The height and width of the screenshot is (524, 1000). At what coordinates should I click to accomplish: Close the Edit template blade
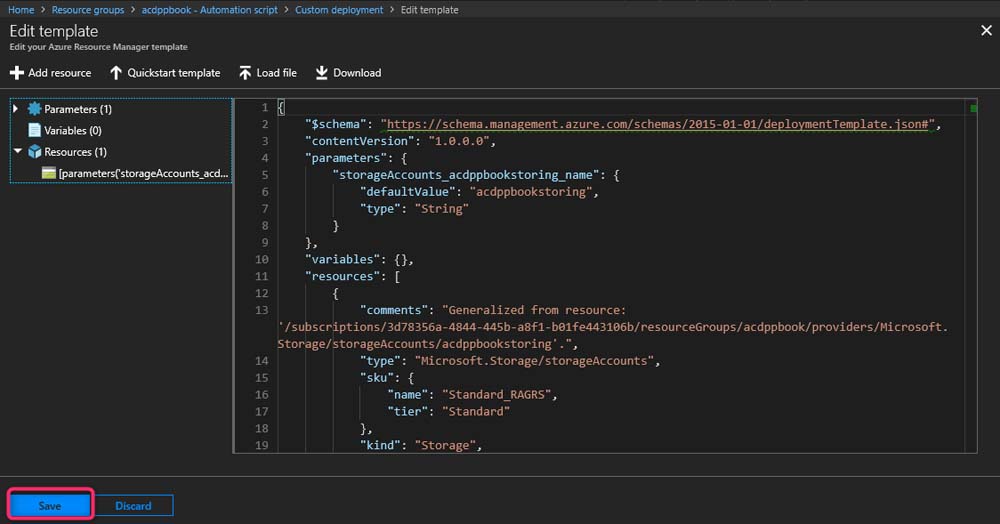(x=985, y=31)
